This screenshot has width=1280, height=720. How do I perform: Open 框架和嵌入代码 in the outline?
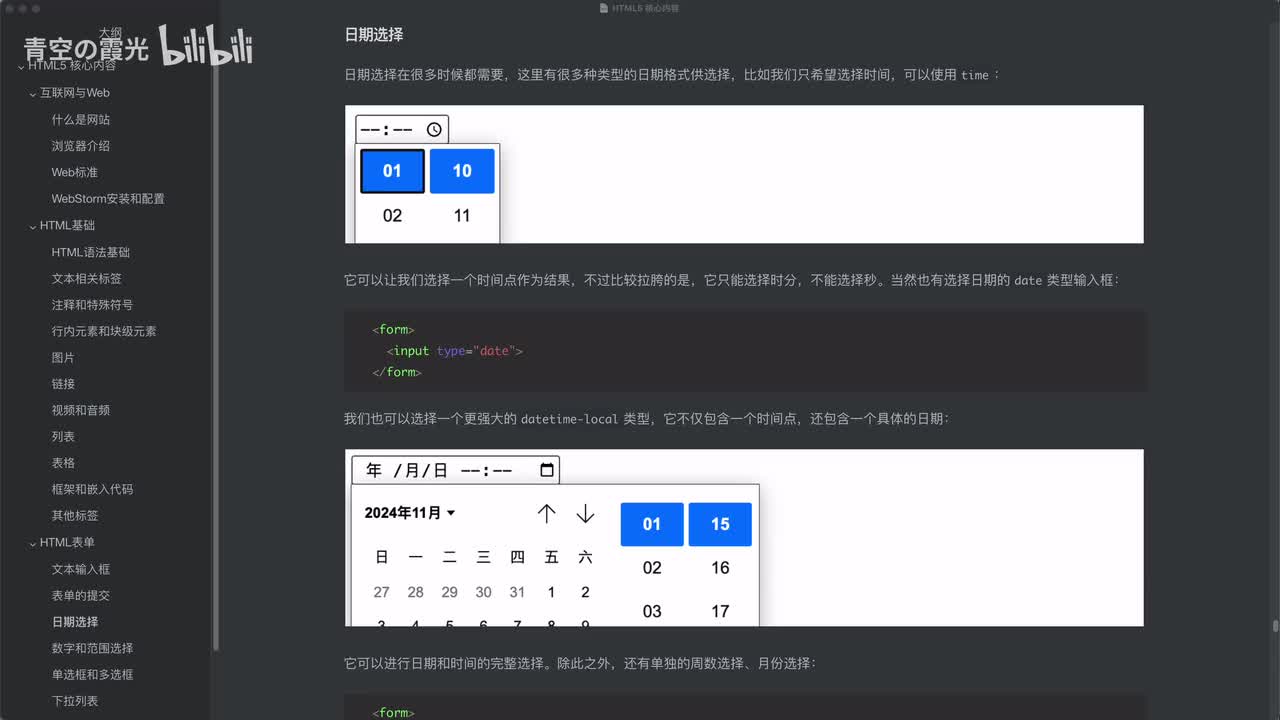[92, 490]
